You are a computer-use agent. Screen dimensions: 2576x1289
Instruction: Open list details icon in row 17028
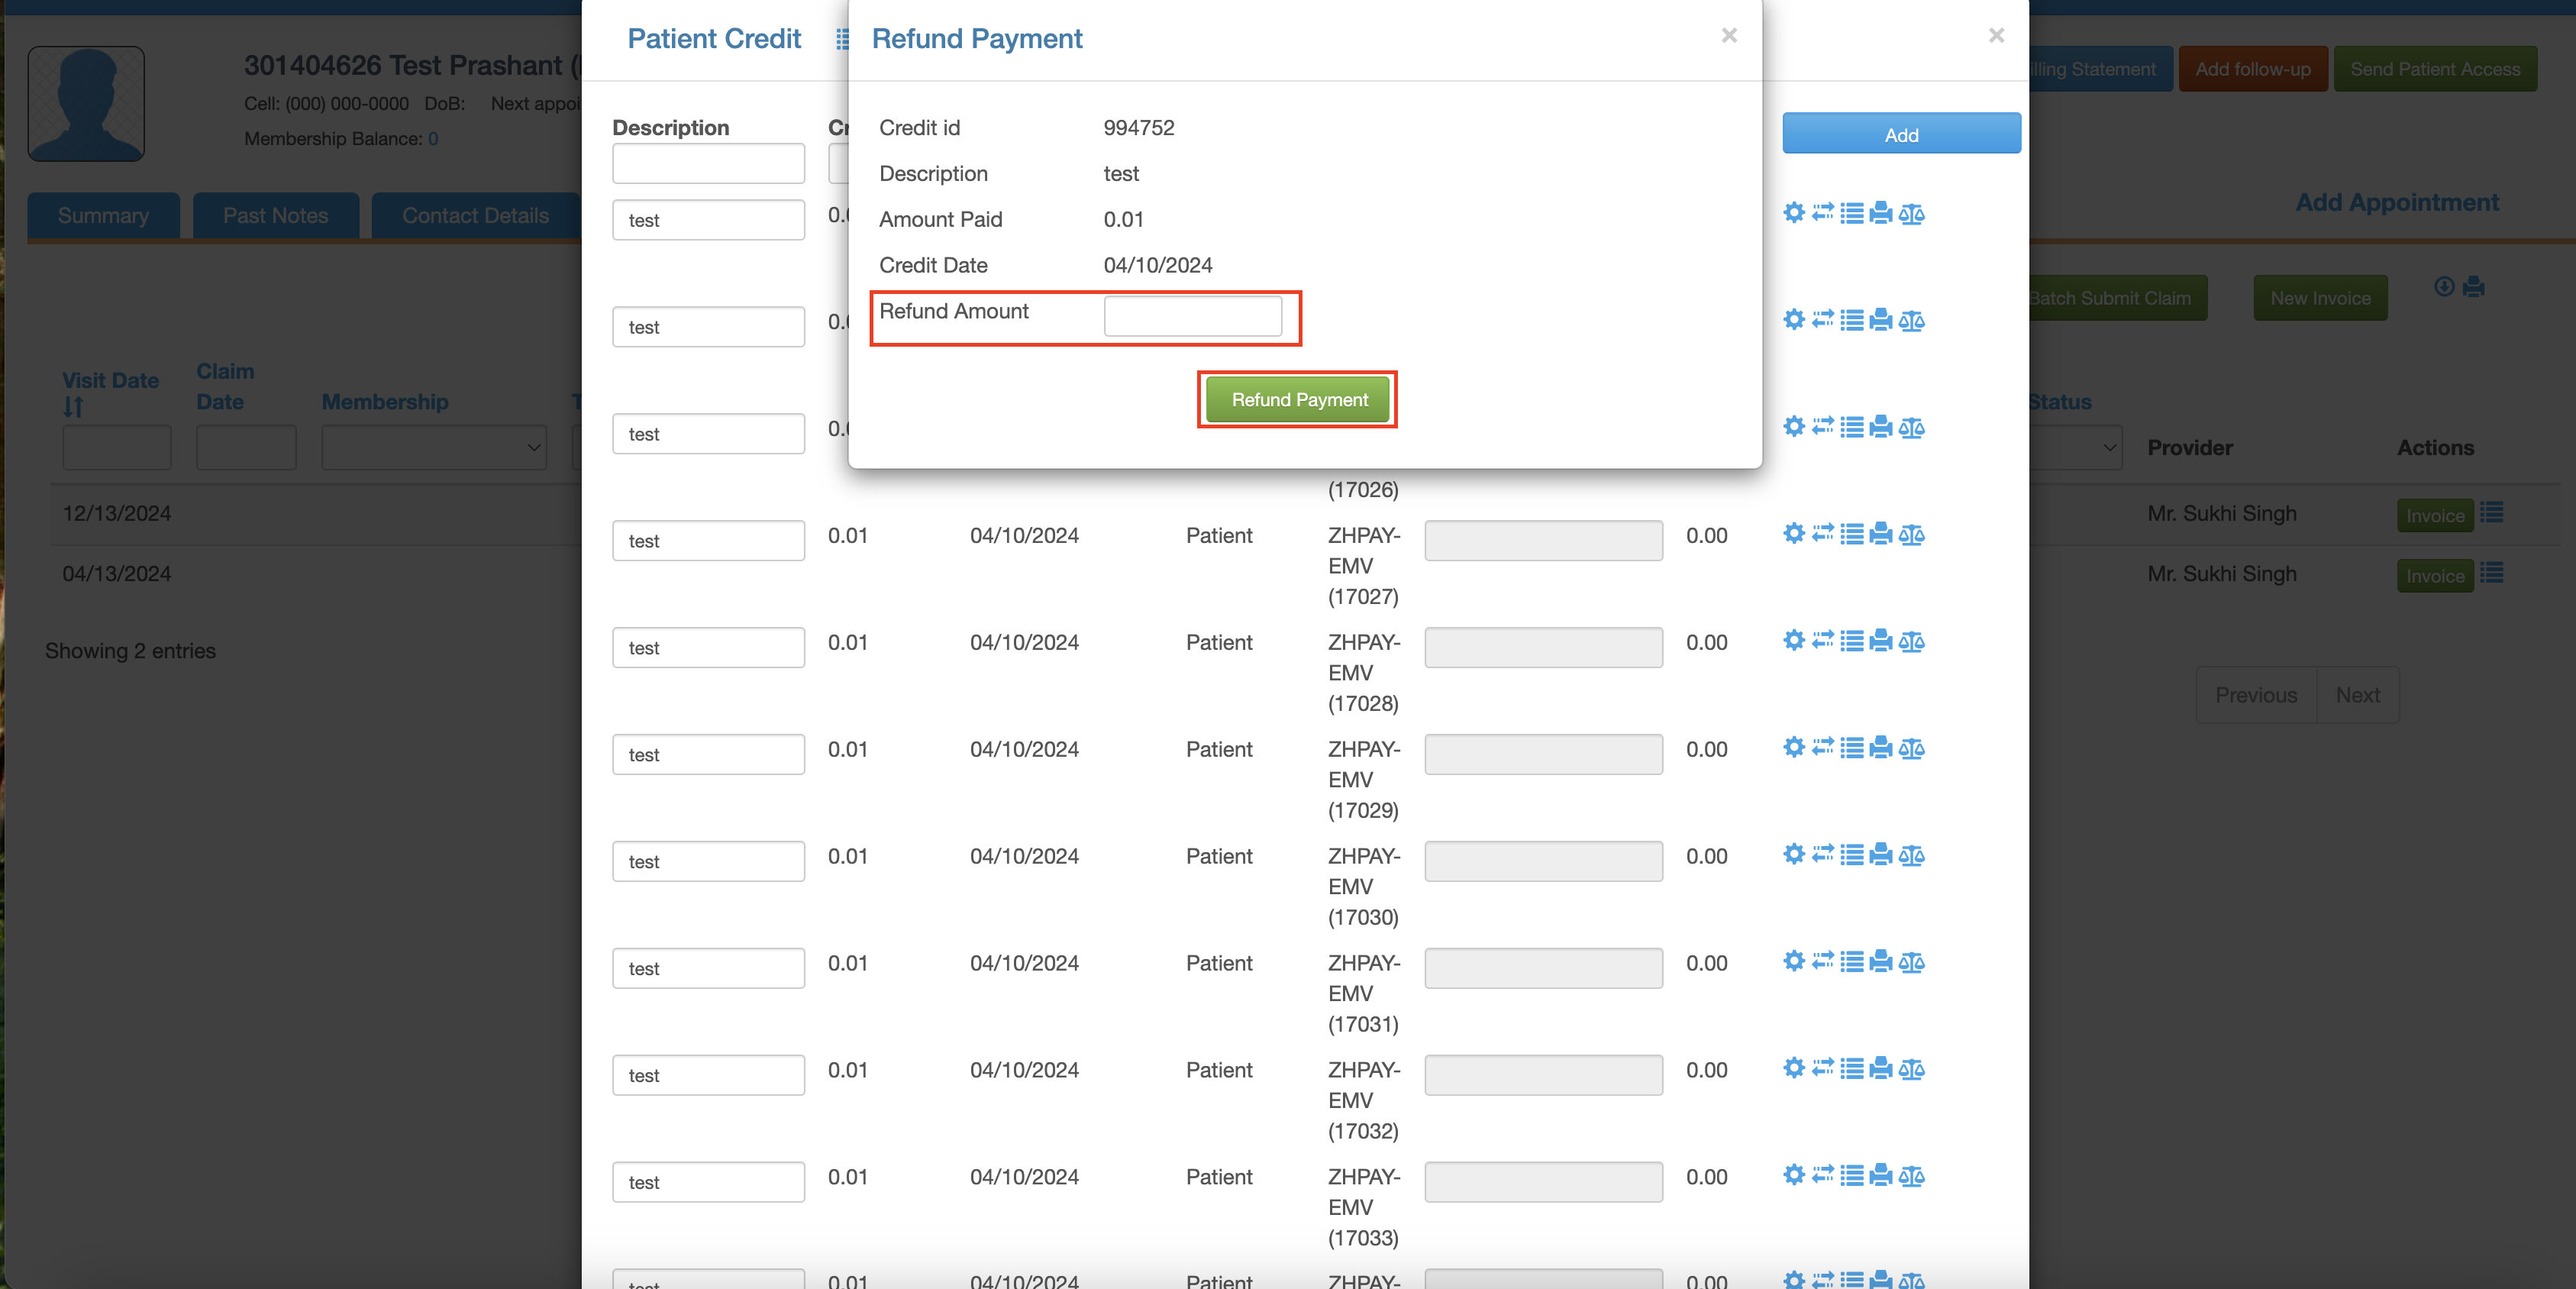[x=1852, y=641]
